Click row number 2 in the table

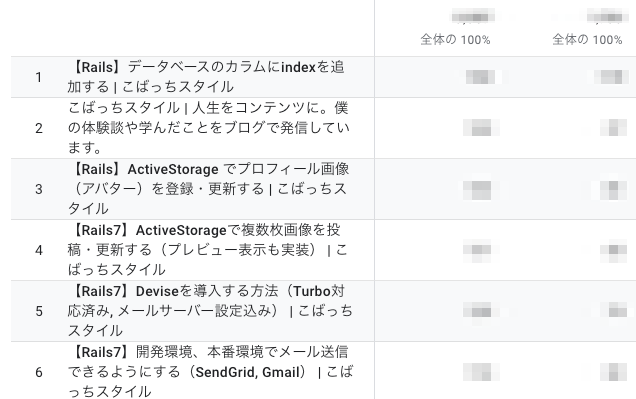(x=39, y=128)
